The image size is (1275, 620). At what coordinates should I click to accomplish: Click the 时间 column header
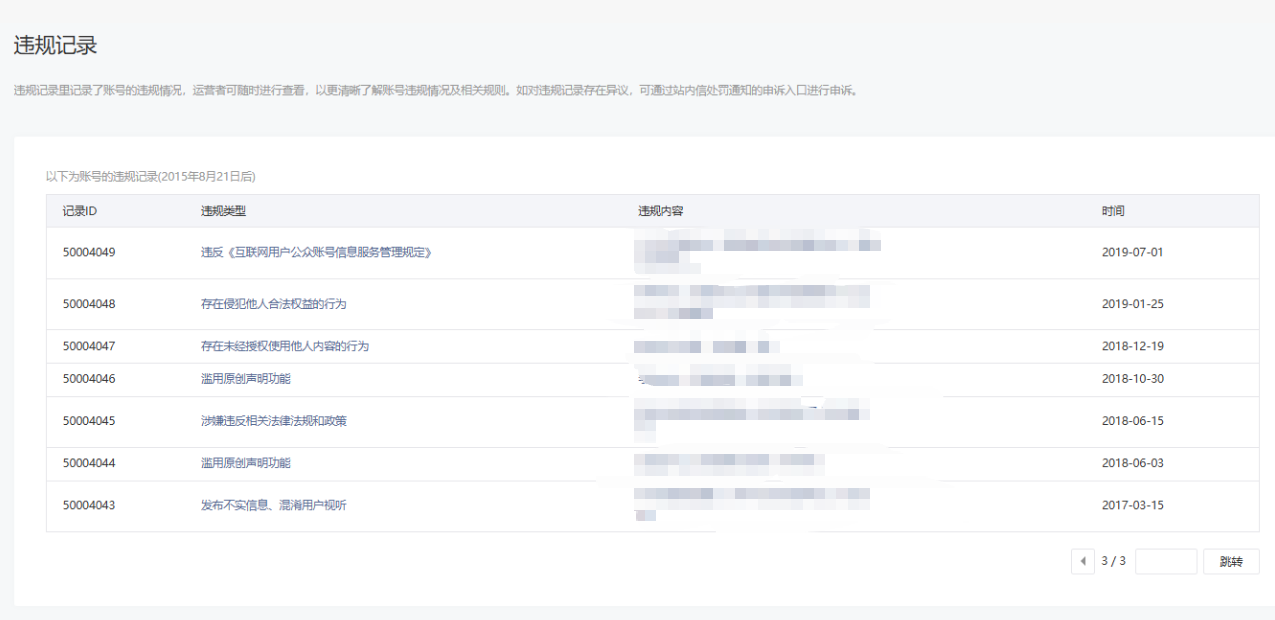(1113, 211)
